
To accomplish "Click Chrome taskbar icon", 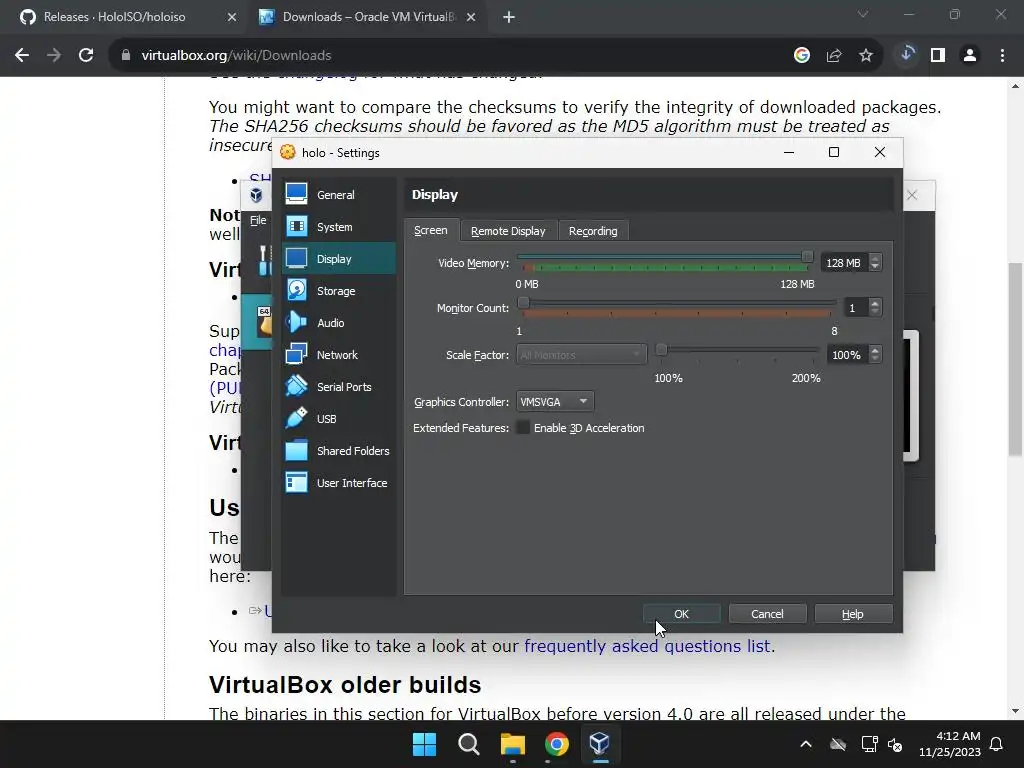I will [556, 744].
